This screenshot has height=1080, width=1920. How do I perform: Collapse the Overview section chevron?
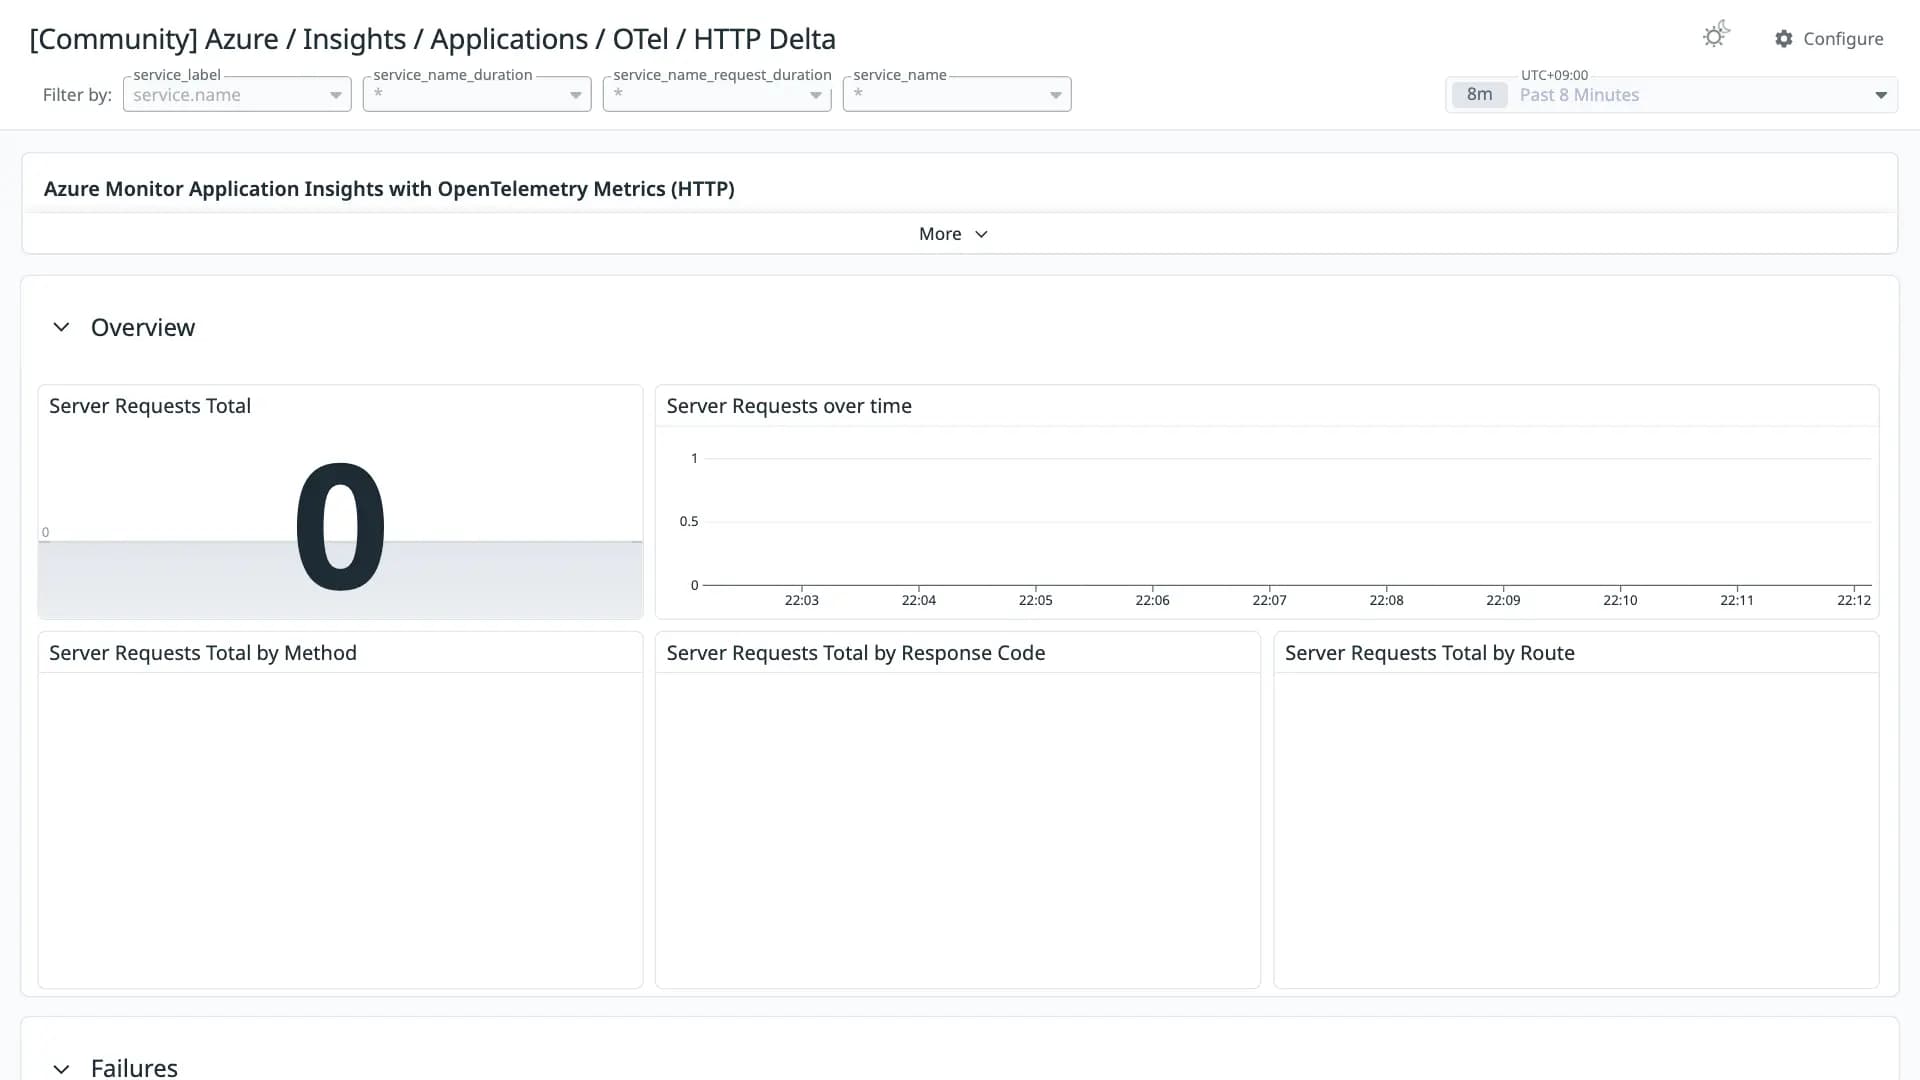(61, 327)
